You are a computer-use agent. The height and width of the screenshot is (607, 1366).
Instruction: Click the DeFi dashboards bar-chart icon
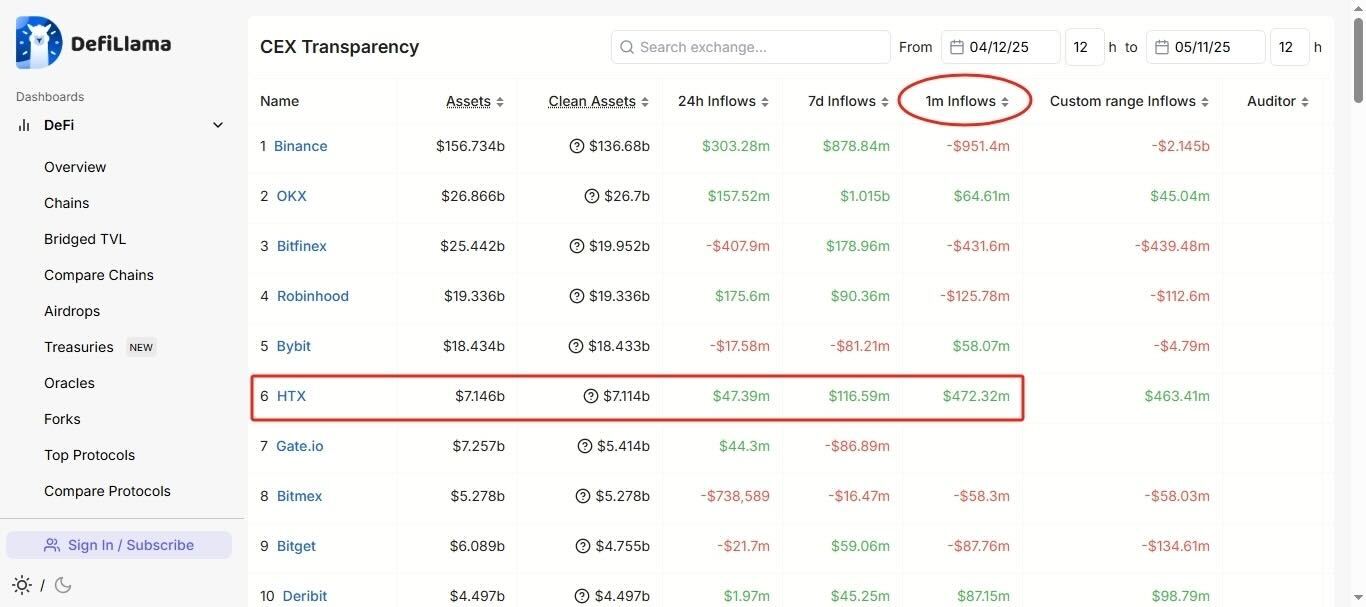point(24,125)
